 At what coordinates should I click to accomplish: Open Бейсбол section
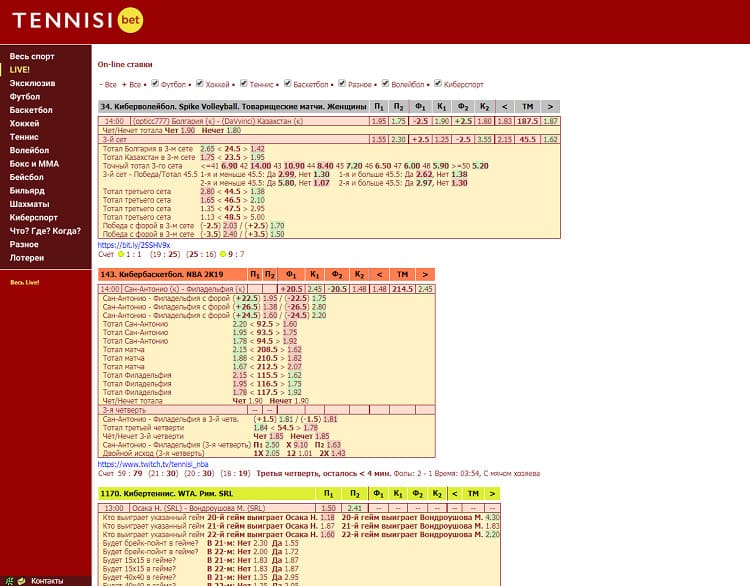click(x=27, y=177)
